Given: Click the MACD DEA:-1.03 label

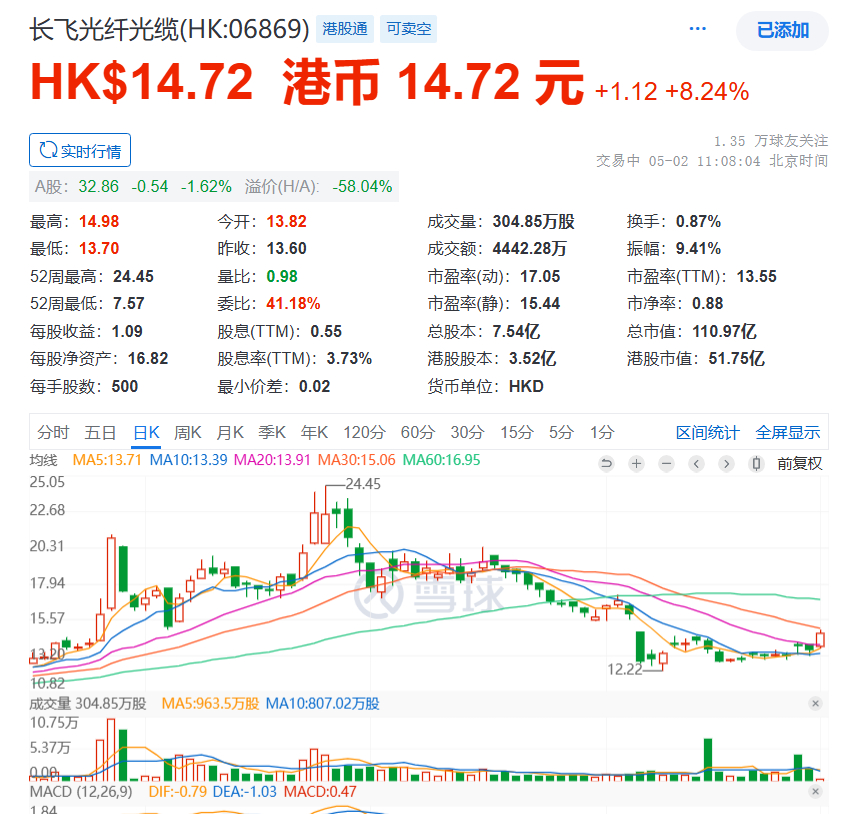Looking at the screenshot, I should pyautogui.click(x=245, y=791).
